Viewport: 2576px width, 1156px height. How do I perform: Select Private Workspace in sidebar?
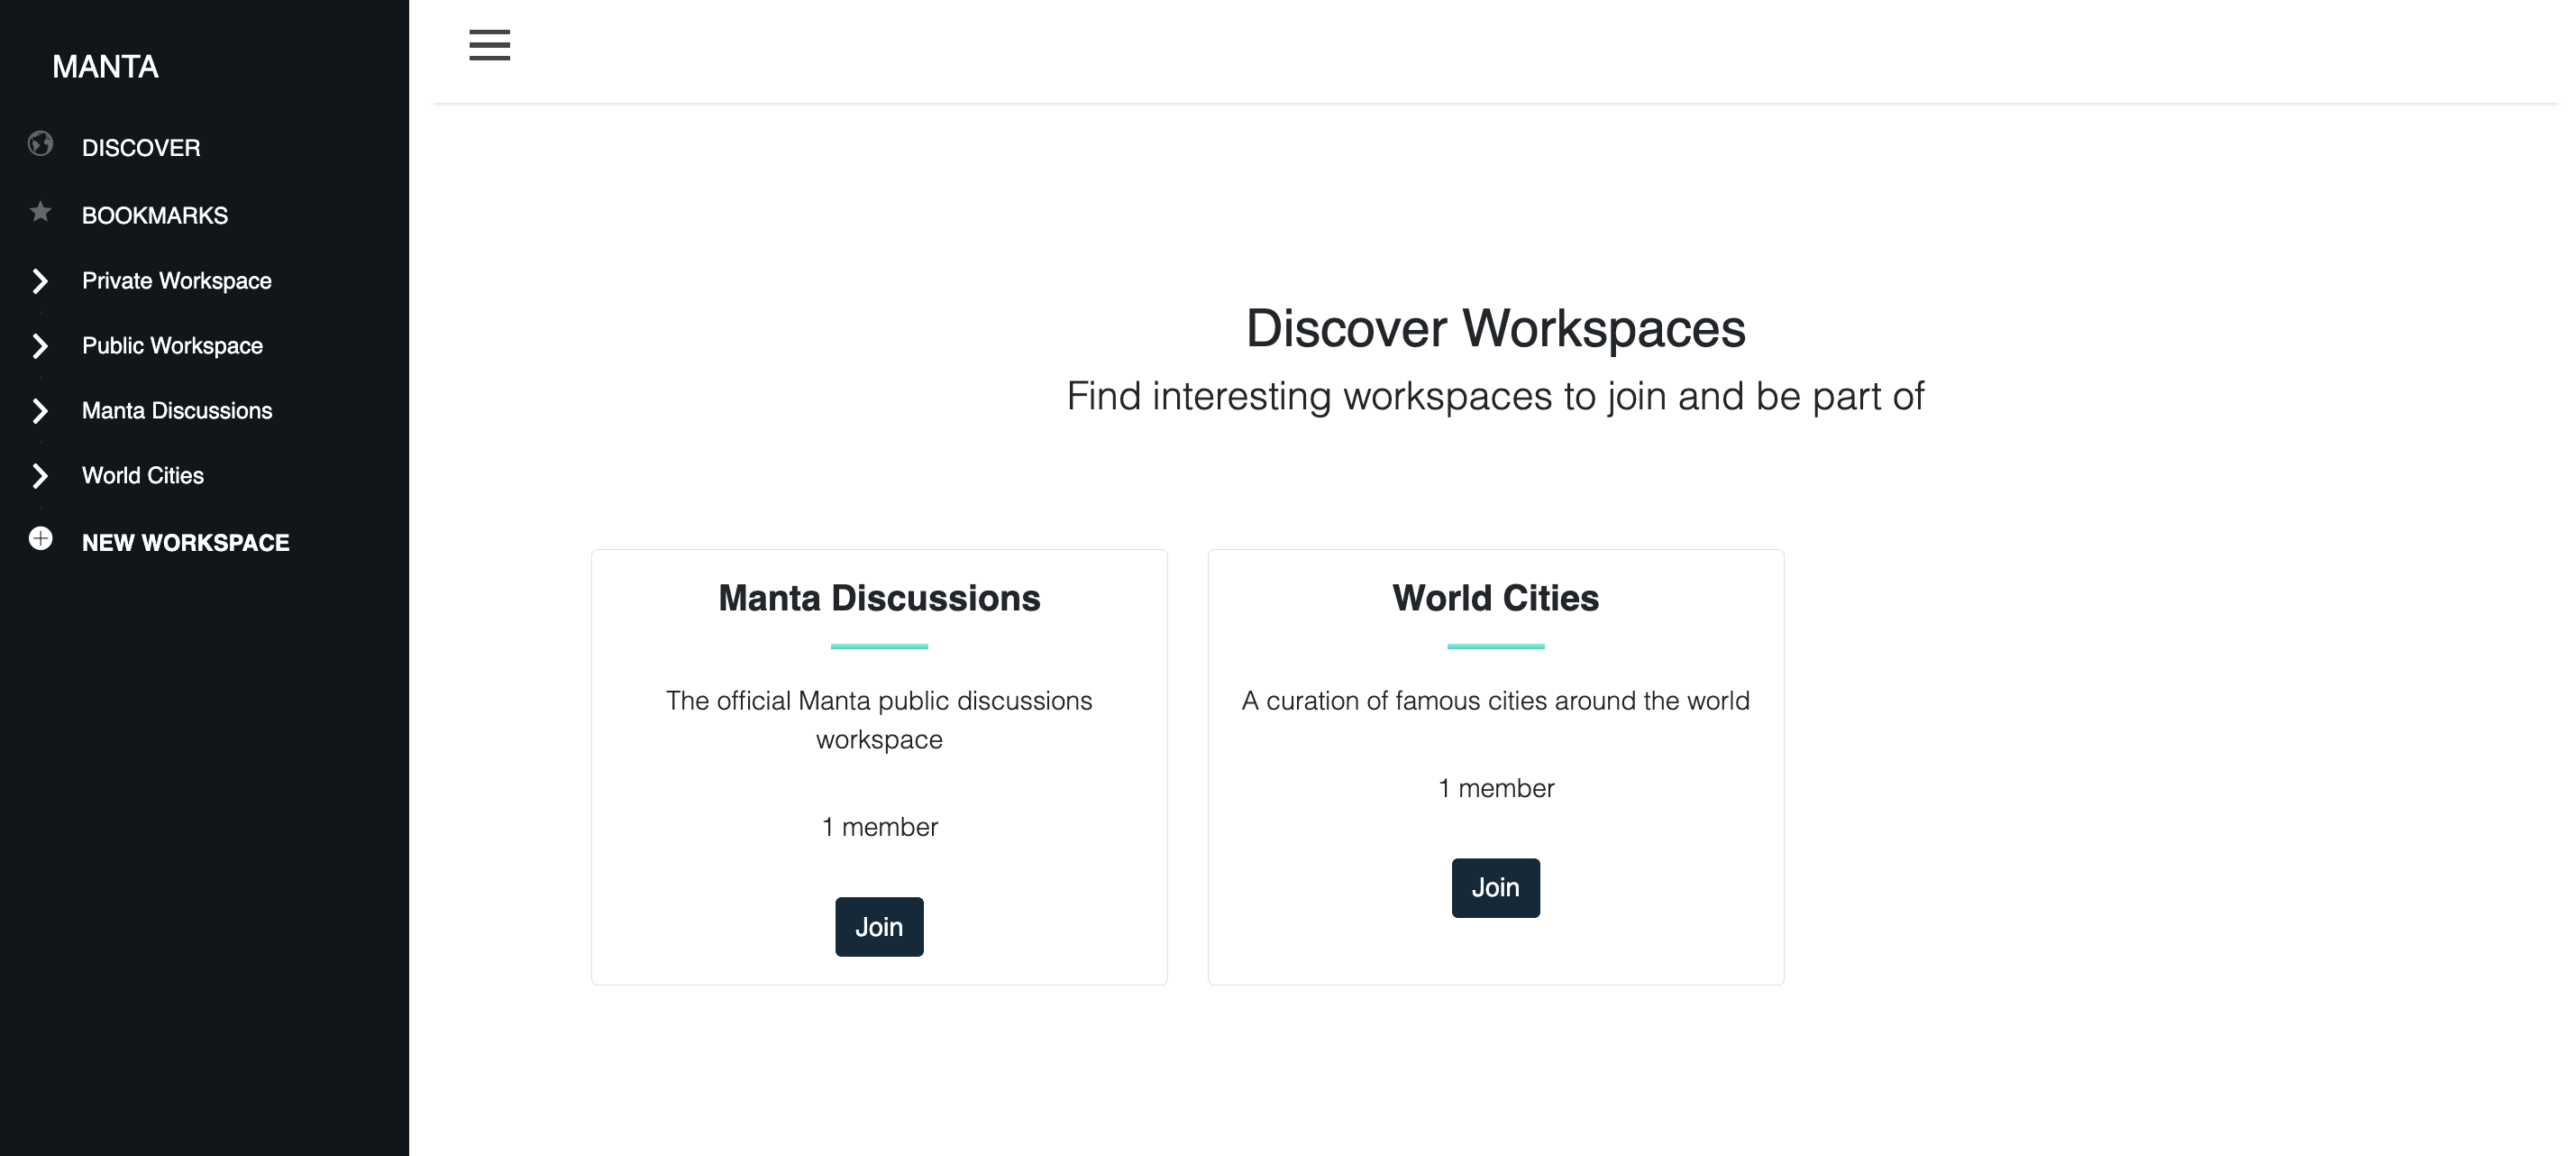coord(177,281)
